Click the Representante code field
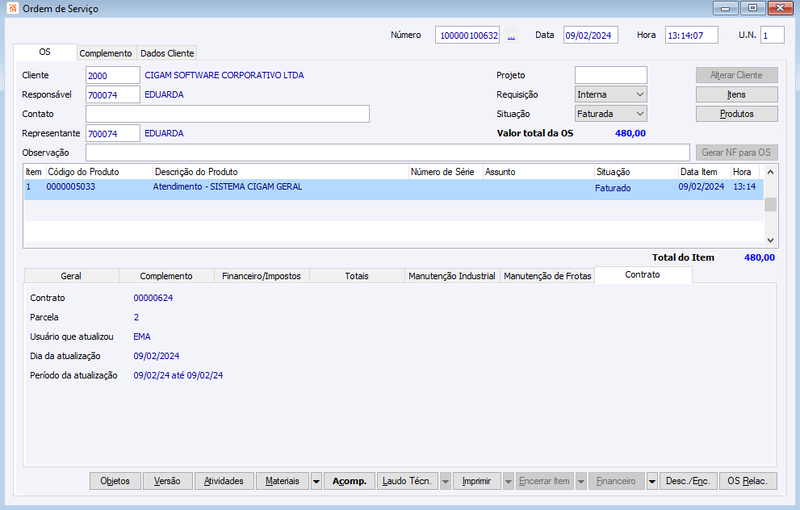This screenshot has height=510, width=800. tap(113, 134)
